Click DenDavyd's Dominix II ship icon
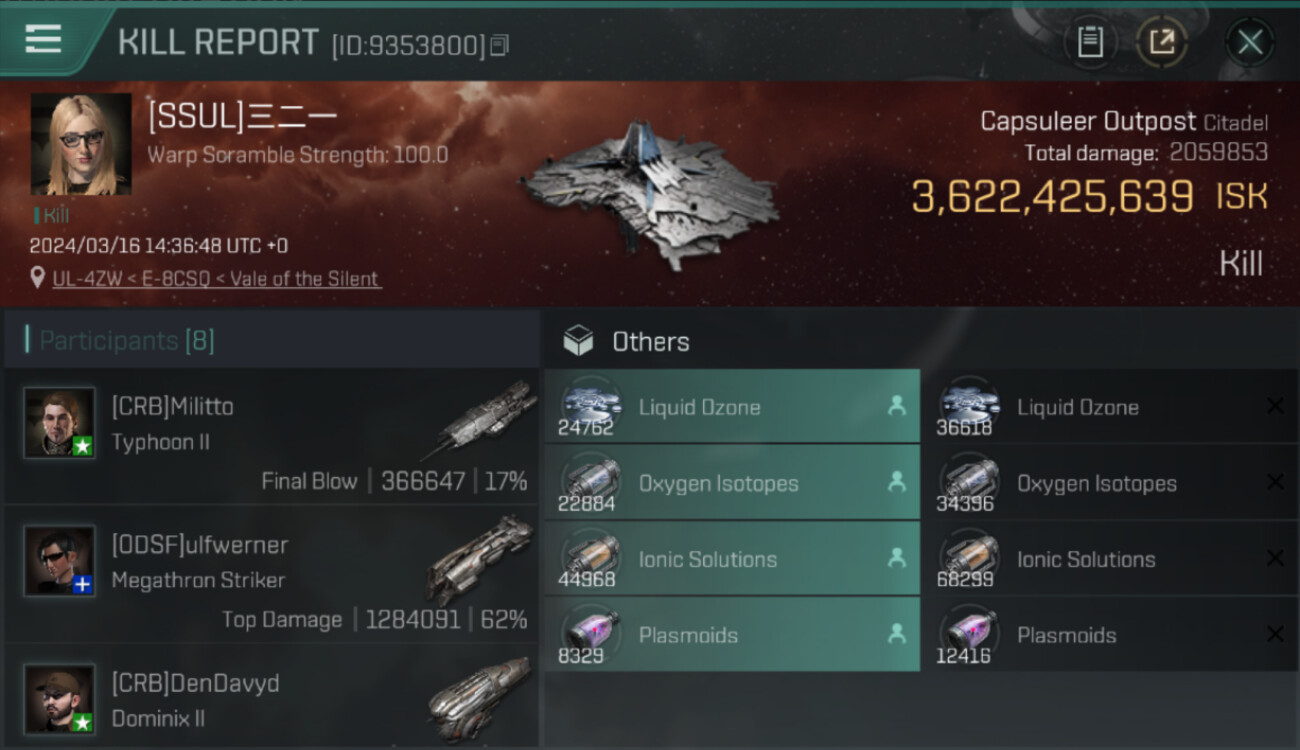1300x750 pixels. pyautogui.click(x=478, y=697)
